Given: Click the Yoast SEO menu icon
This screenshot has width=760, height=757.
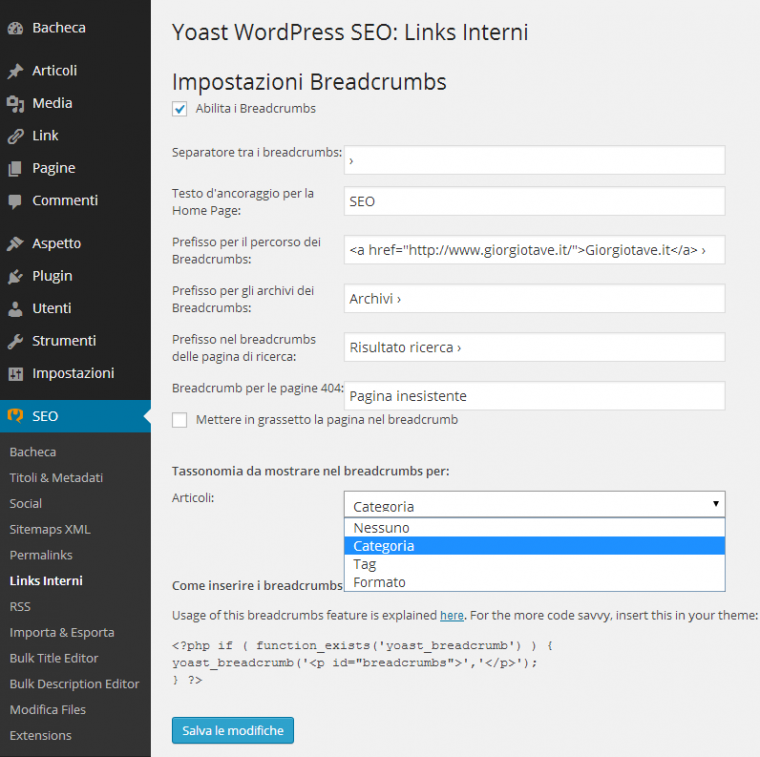Looking at the screenshot, I should point(16,416).
